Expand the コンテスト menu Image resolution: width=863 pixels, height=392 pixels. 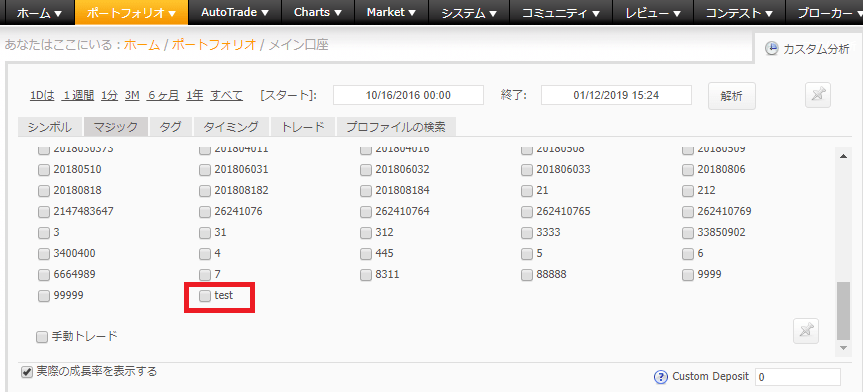pyautogui.click(x=739, y=13)
